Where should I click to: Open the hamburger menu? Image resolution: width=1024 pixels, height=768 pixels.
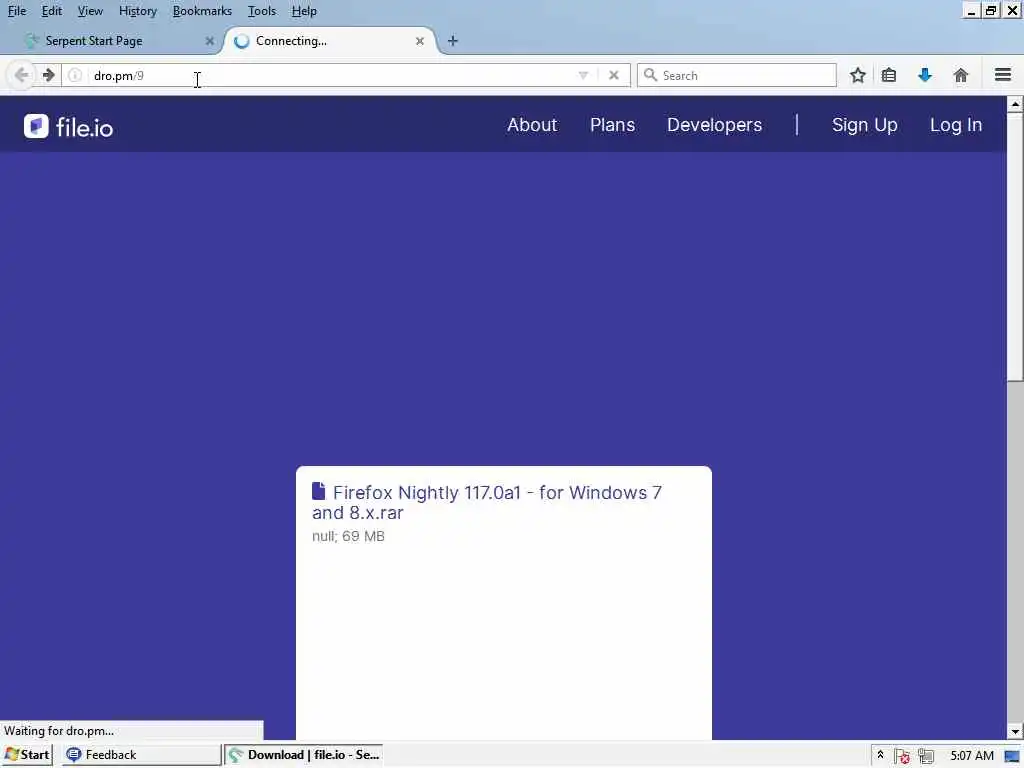[x=1002, y=75]
